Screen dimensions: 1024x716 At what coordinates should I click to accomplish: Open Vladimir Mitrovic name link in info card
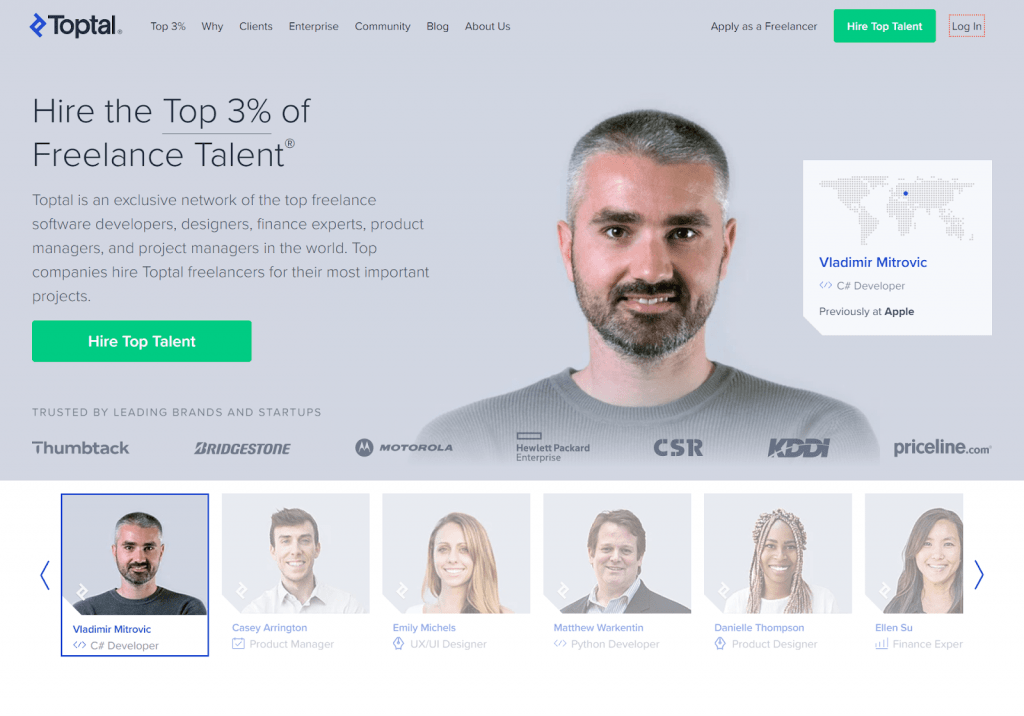pos(872,262)
